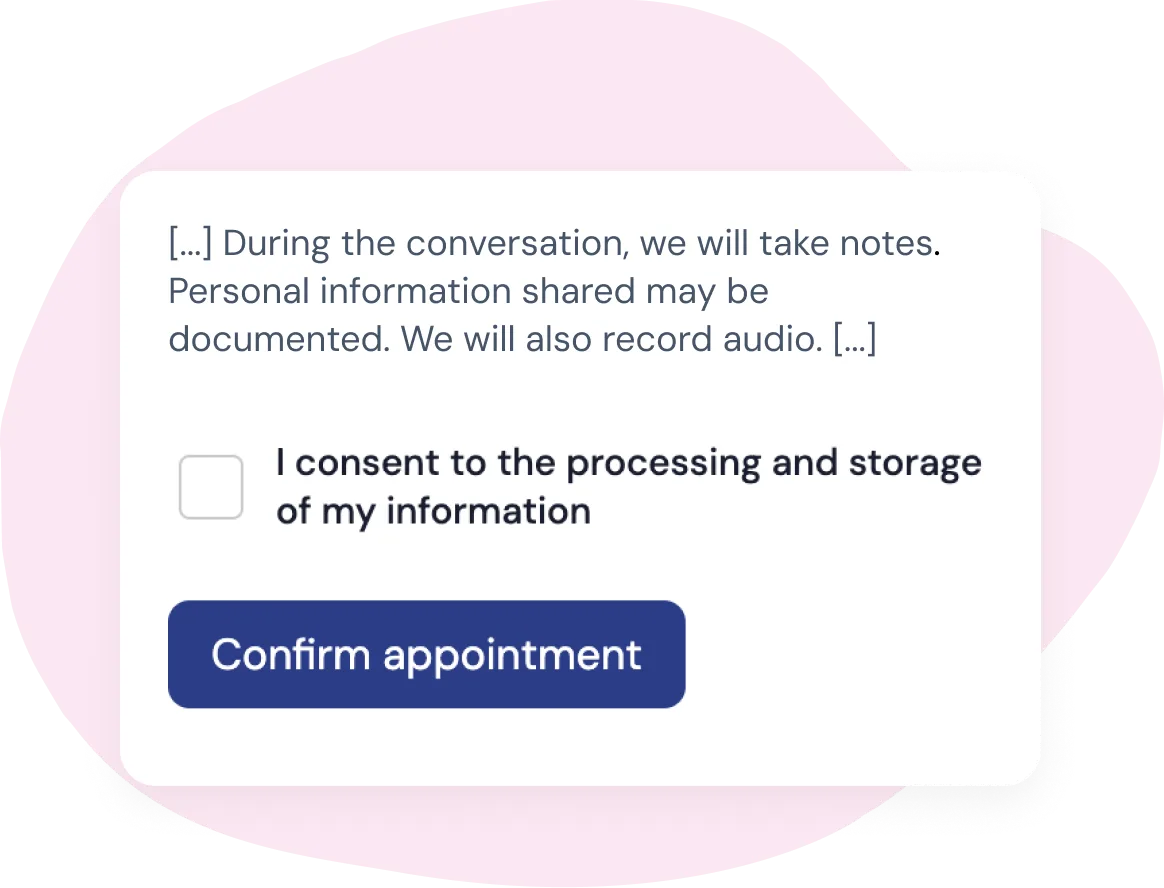Click the "We will also record audio." sentence
Screen dimensions: 1164x888
(x=612, y=340)
